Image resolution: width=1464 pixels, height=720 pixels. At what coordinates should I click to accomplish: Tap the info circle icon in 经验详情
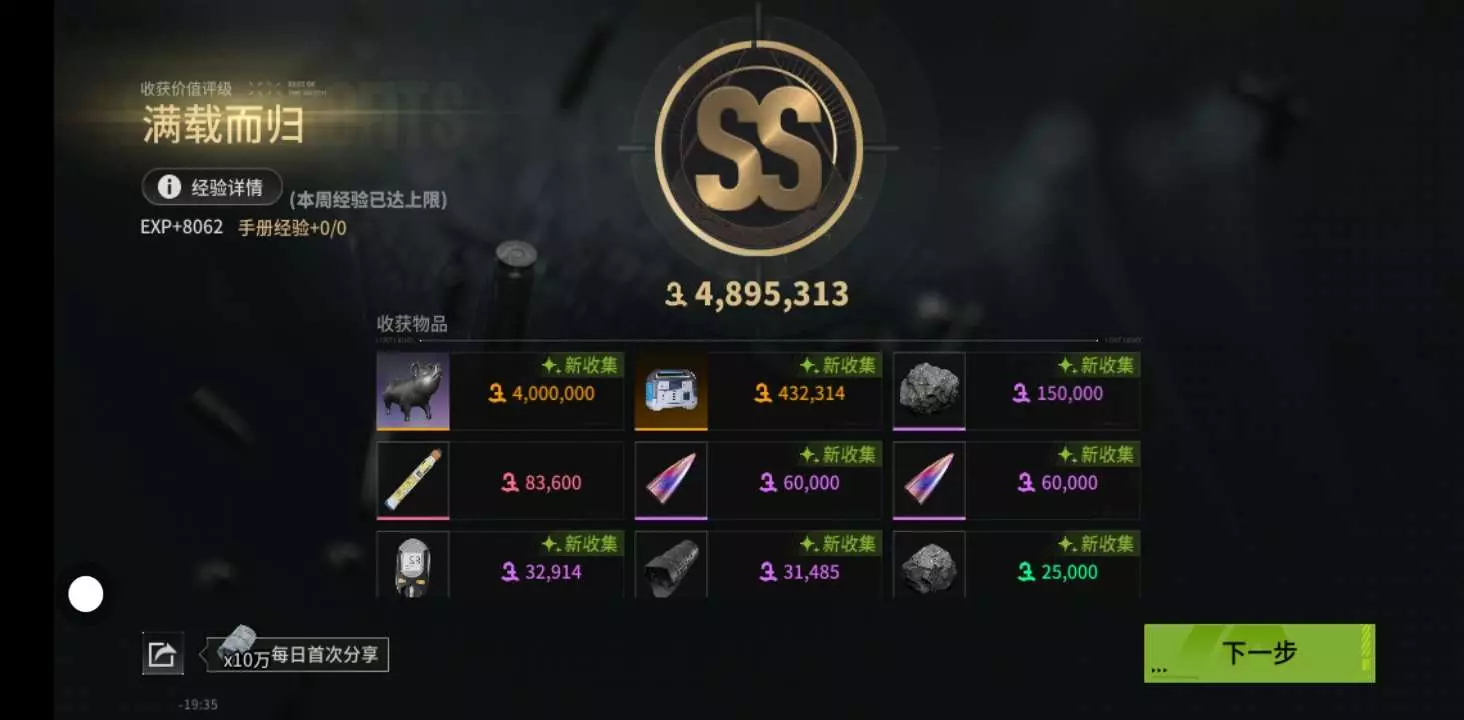[x=169, y=187]
